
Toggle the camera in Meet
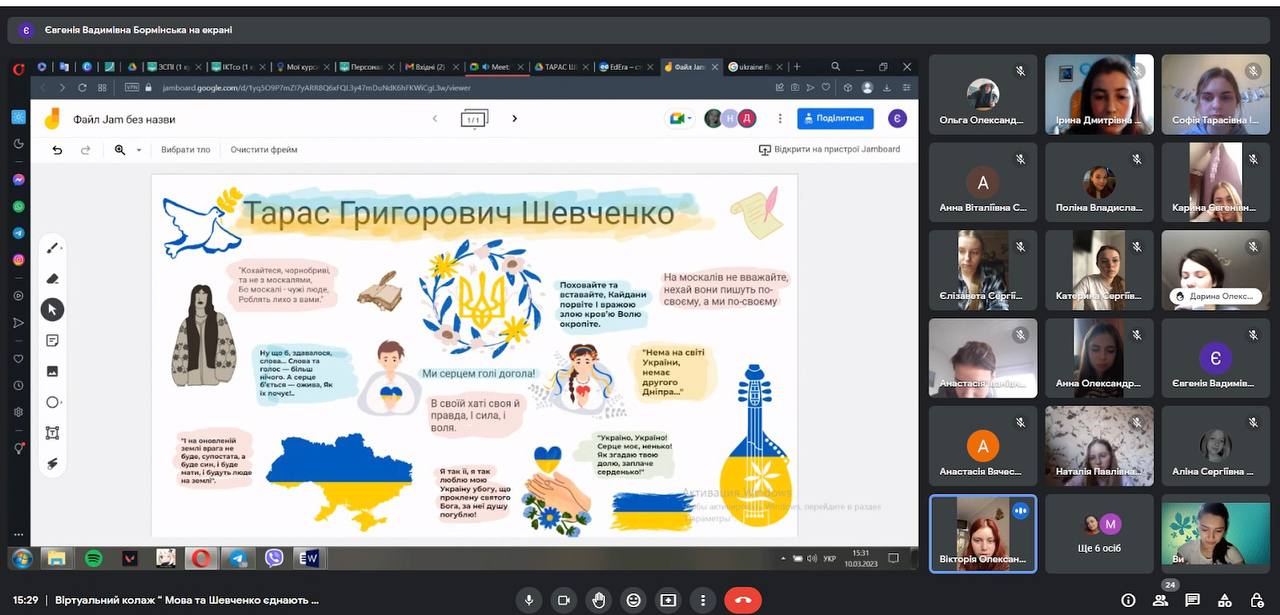coord(564,600)
